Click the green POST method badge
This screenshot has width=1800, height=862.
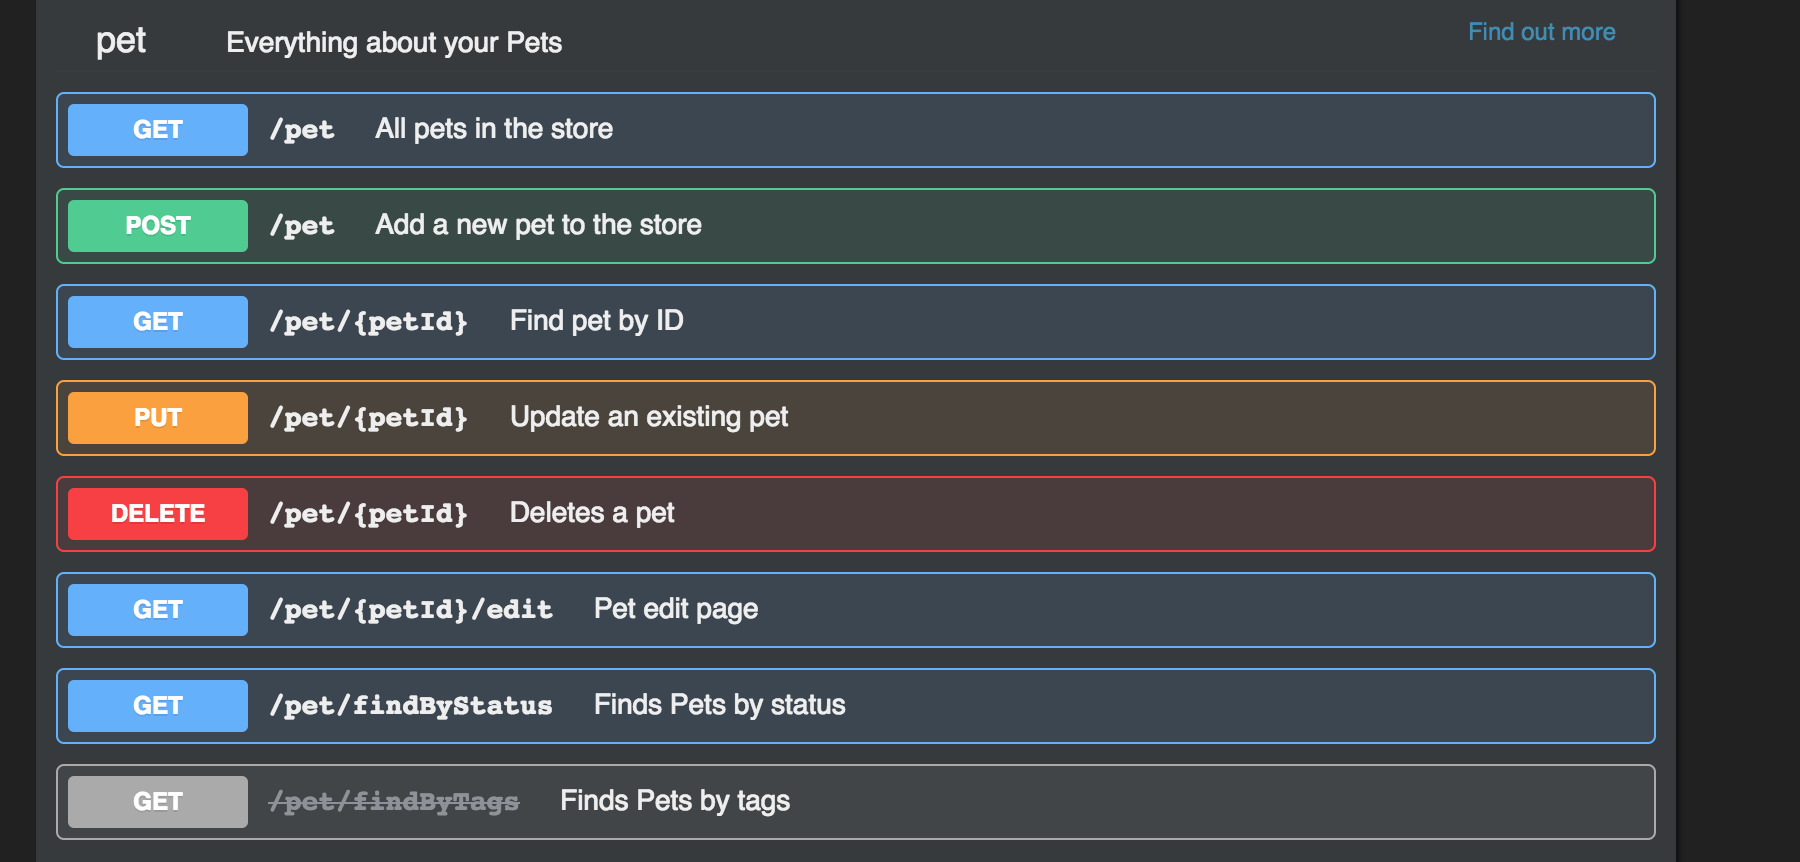tap(158, 226)
